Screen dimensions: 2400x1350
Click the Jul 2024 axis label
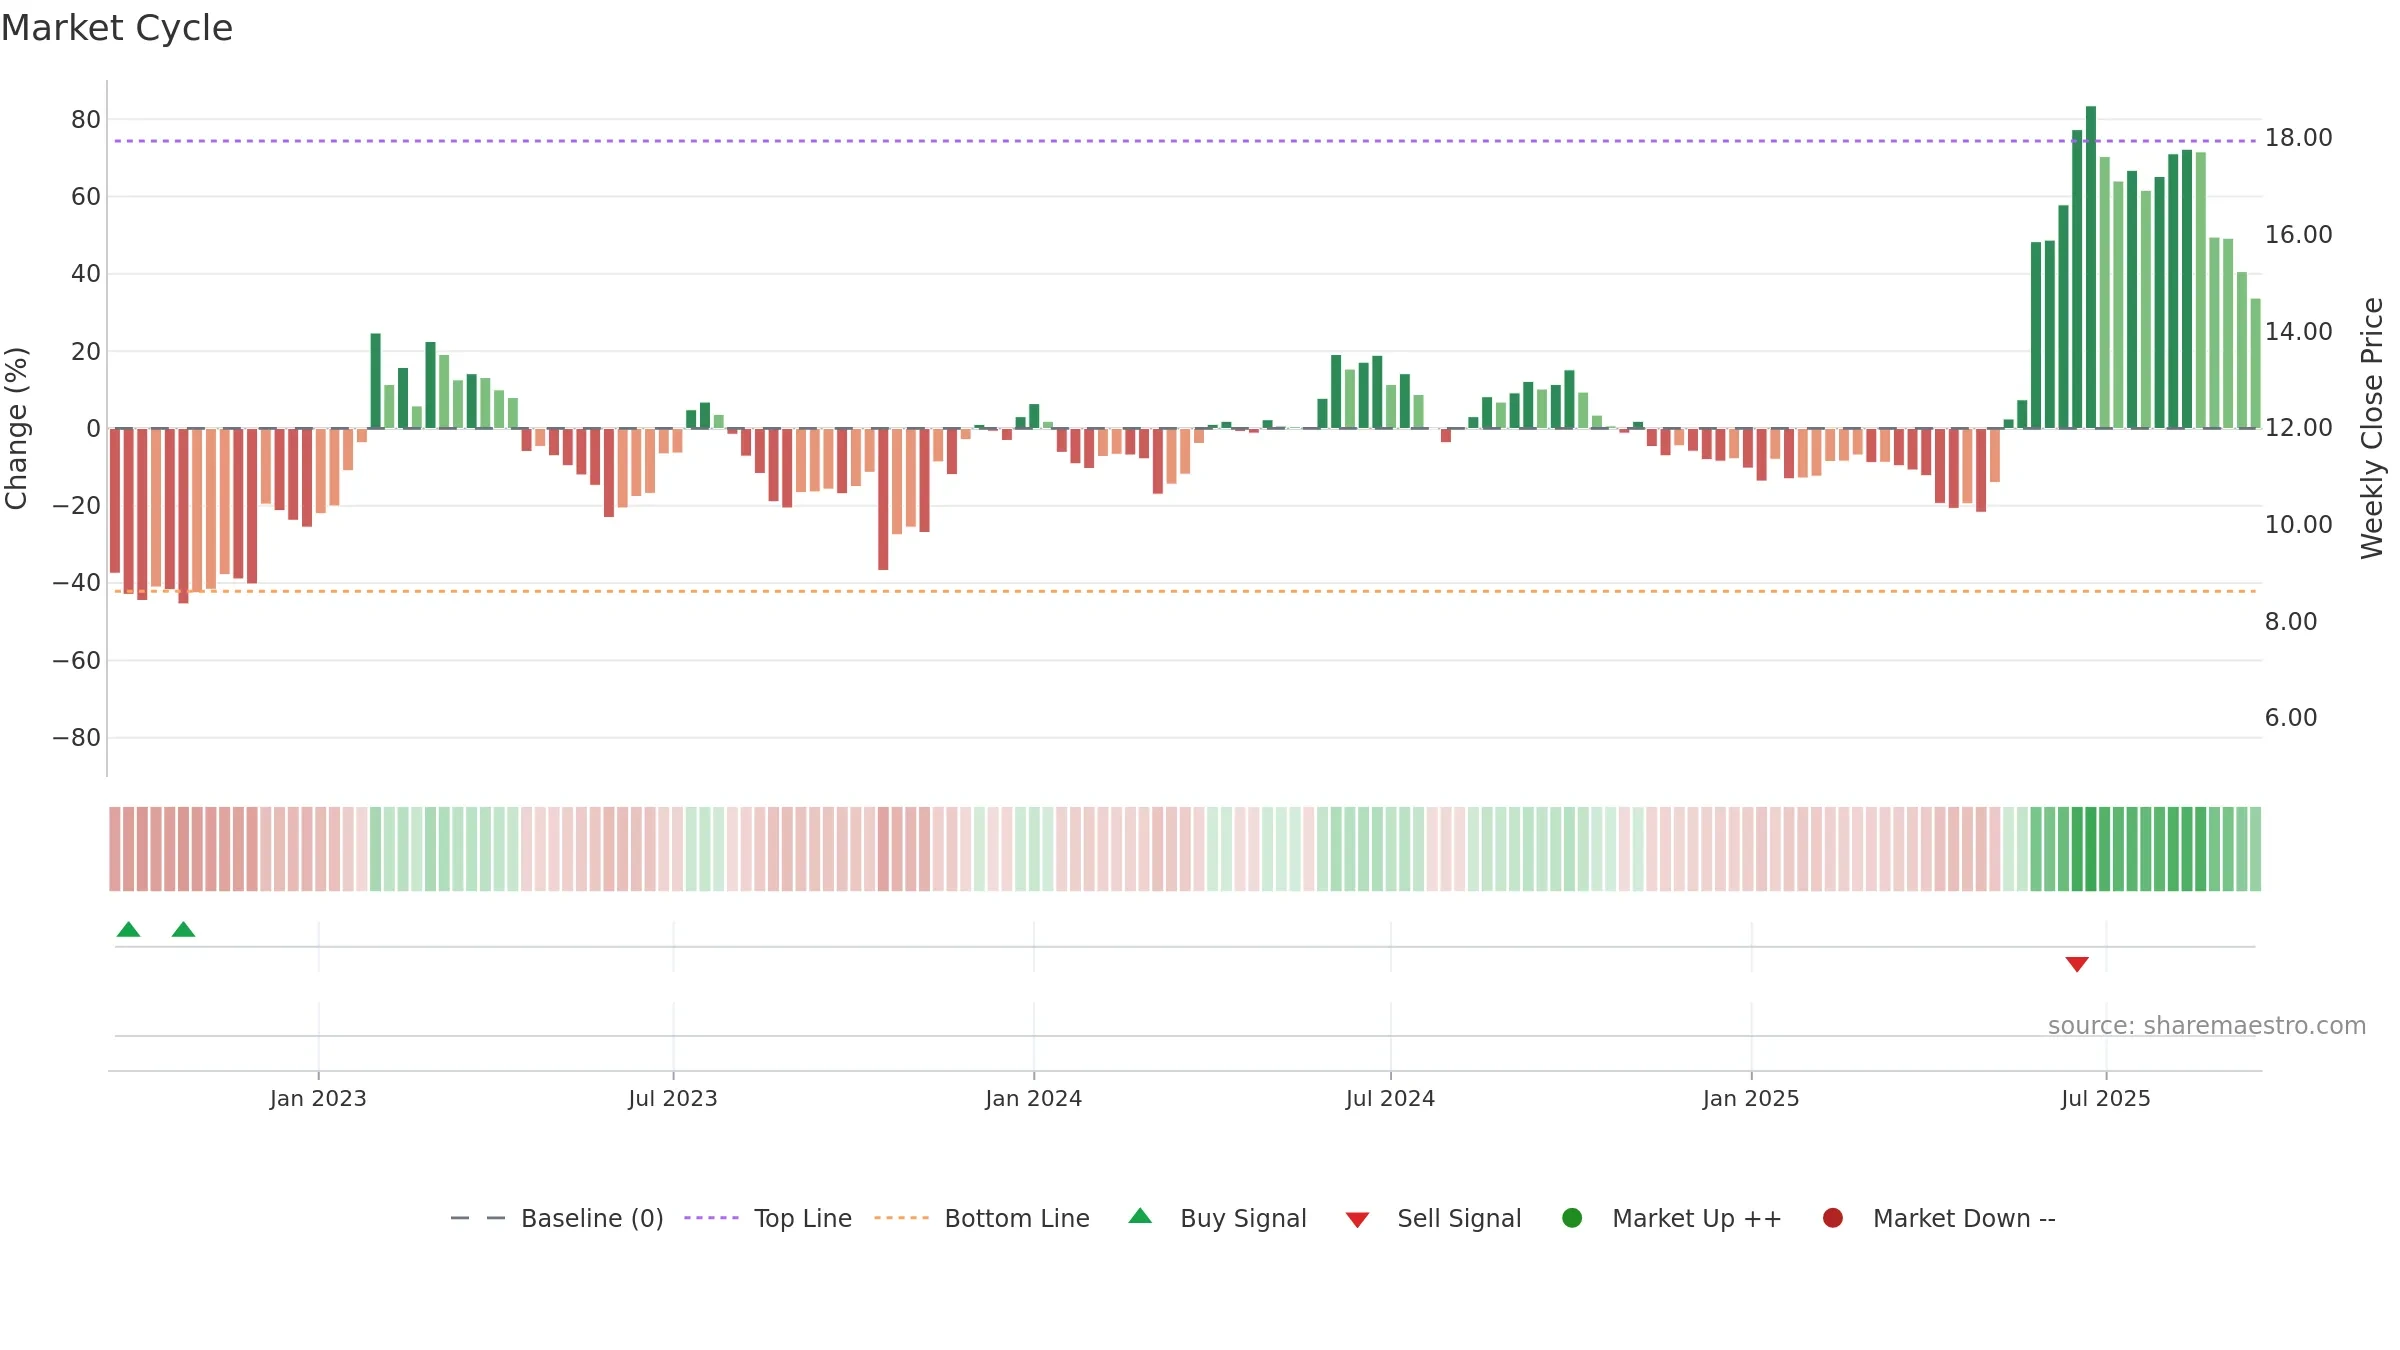[1390, 1098]
